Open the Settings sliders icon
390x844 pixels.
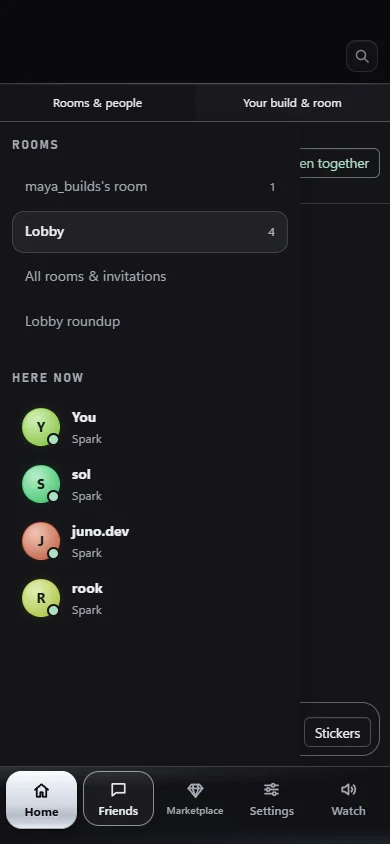(x=271, y=790)
